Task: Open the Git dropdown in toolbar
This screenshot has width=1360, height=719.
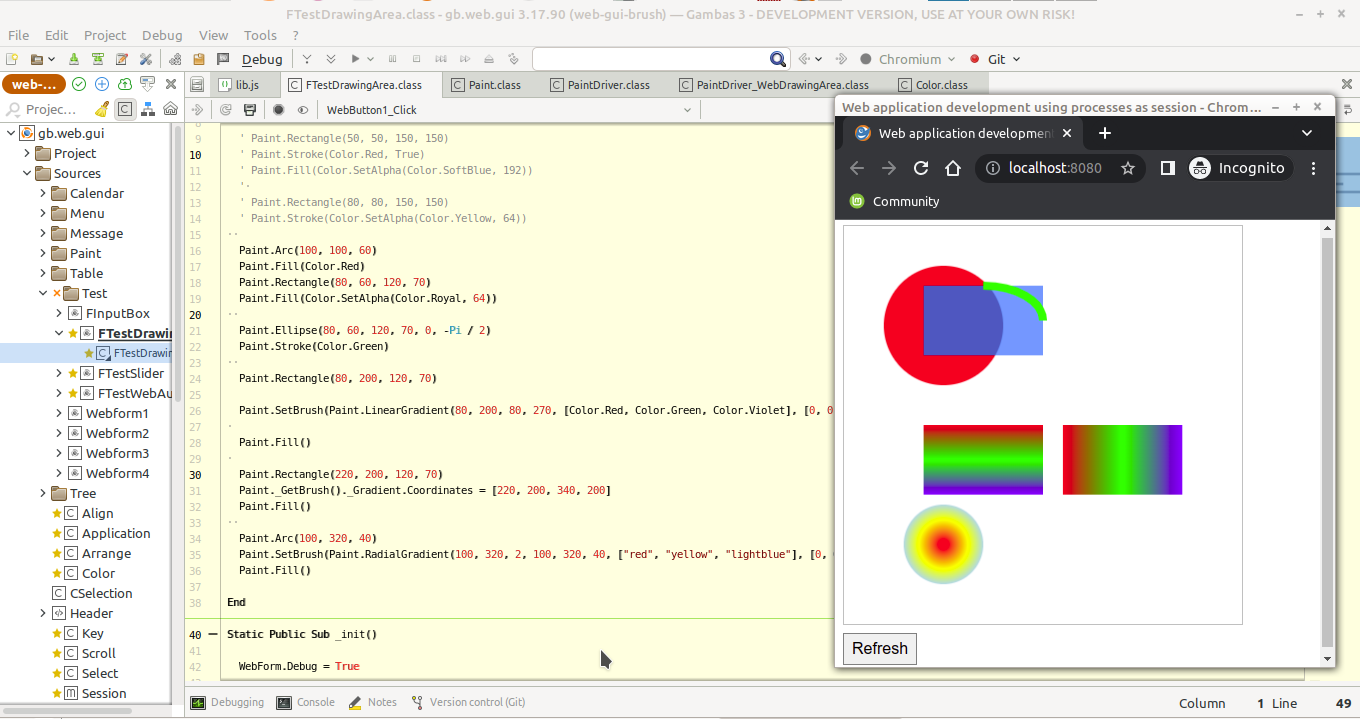Action: (x=996, y=59)
